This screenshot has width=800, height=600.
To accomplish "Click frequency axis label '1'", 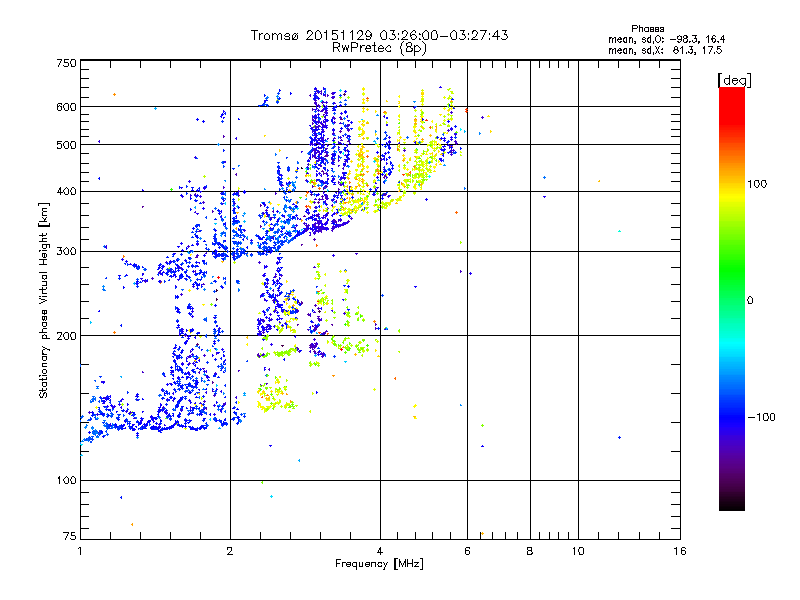I will click(x=80, y=551).
